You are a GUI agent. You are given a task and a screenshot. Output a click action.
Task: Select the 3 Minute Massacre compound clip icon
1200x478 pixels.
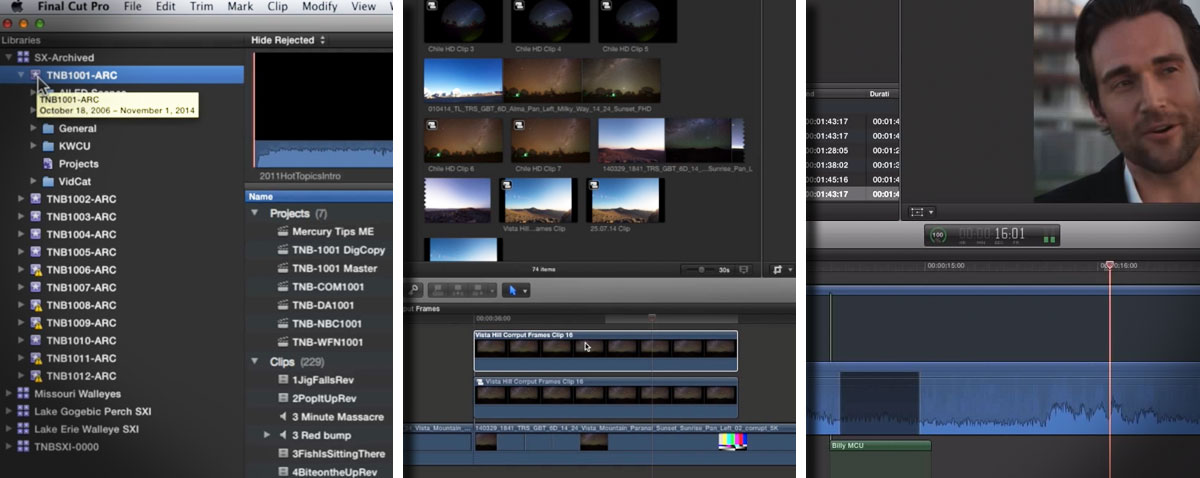(x=283, y=416)
